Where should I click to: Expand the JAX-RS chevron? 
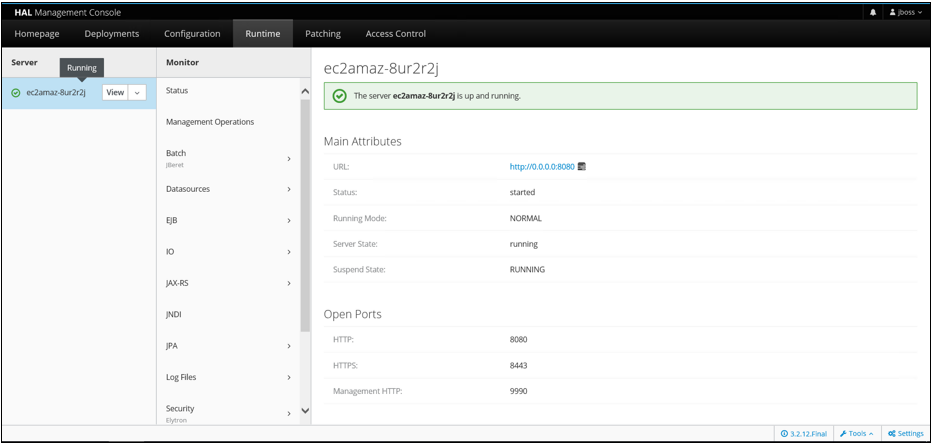pos(289,283)
